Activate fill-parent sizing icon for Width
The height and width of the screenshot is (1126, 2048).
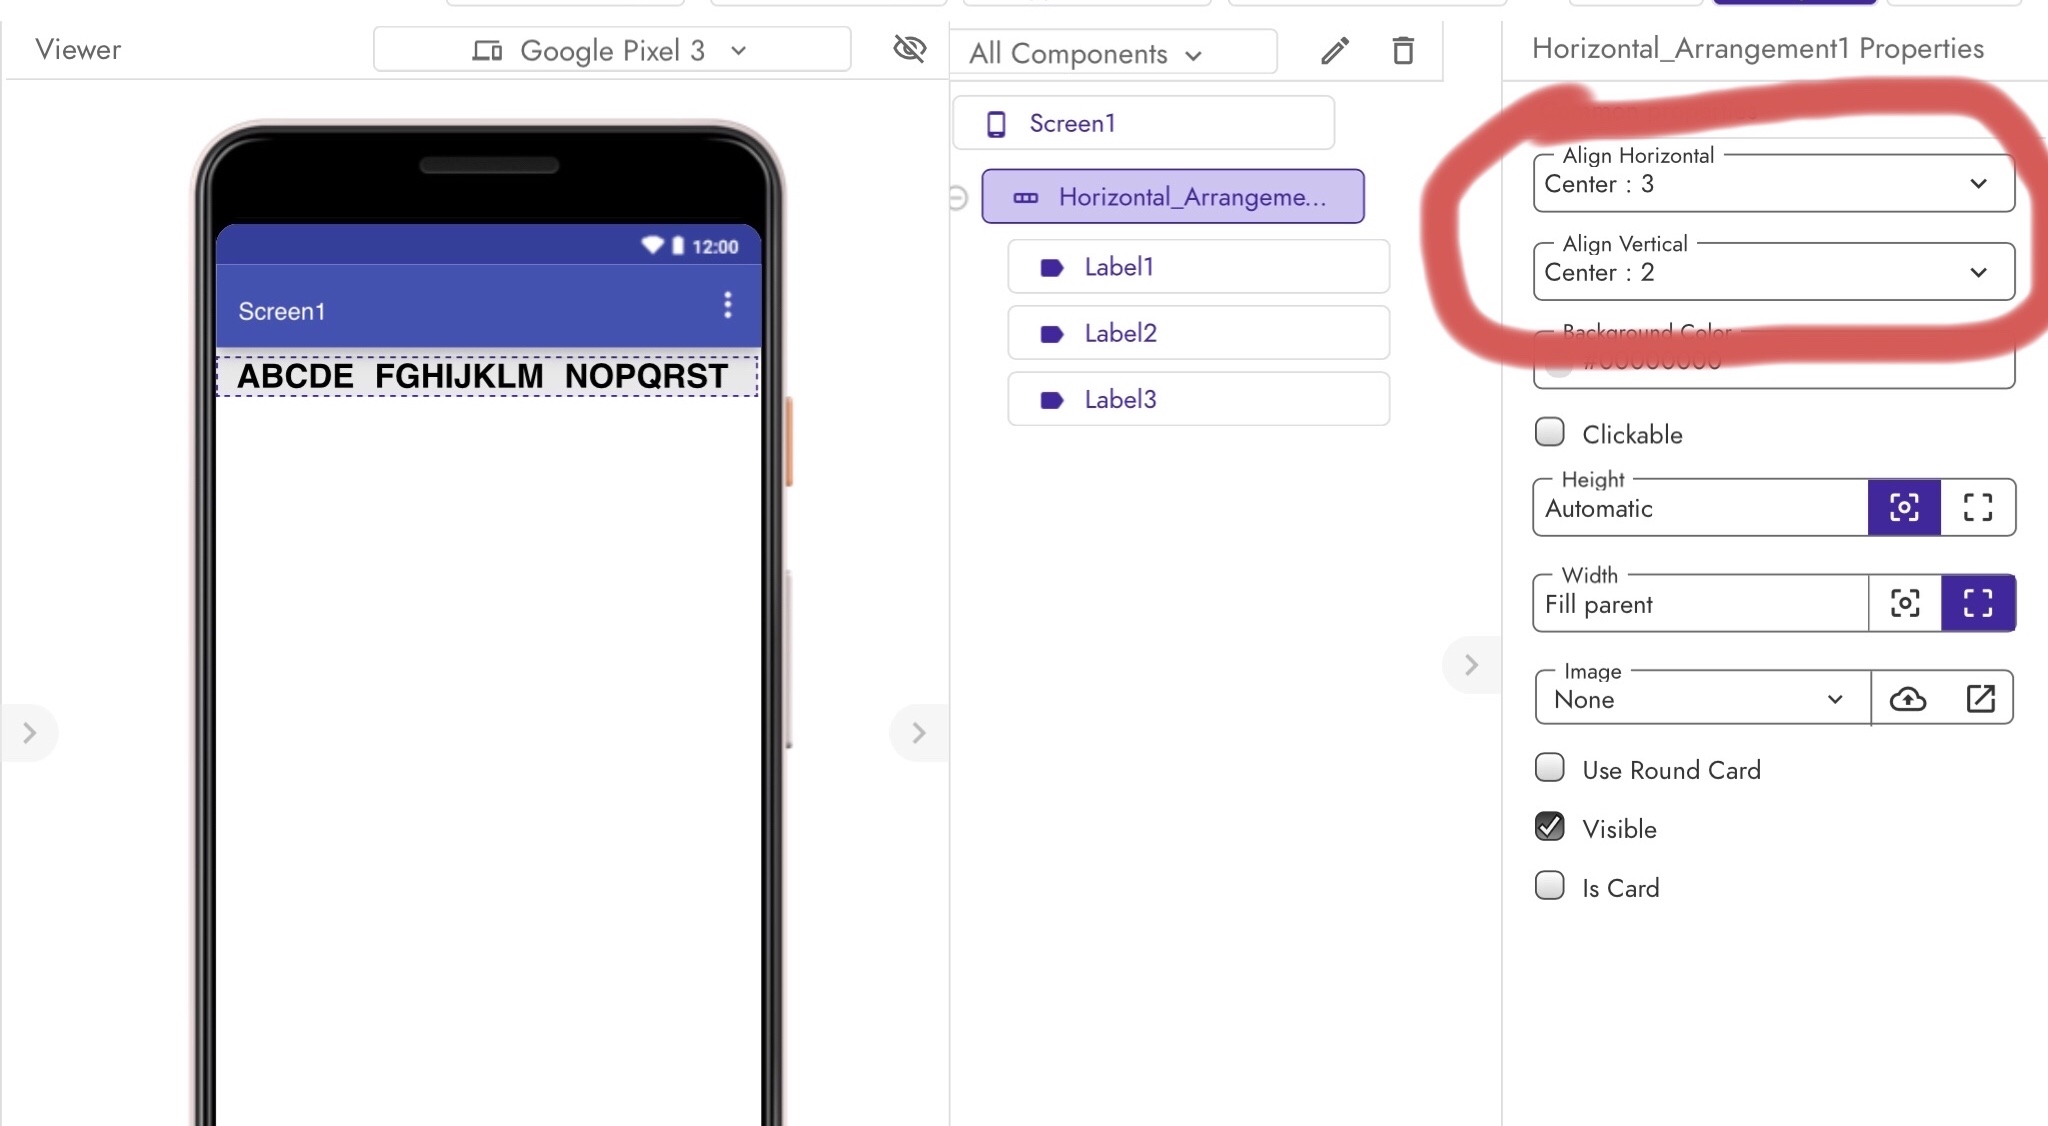coord(1978,603)
